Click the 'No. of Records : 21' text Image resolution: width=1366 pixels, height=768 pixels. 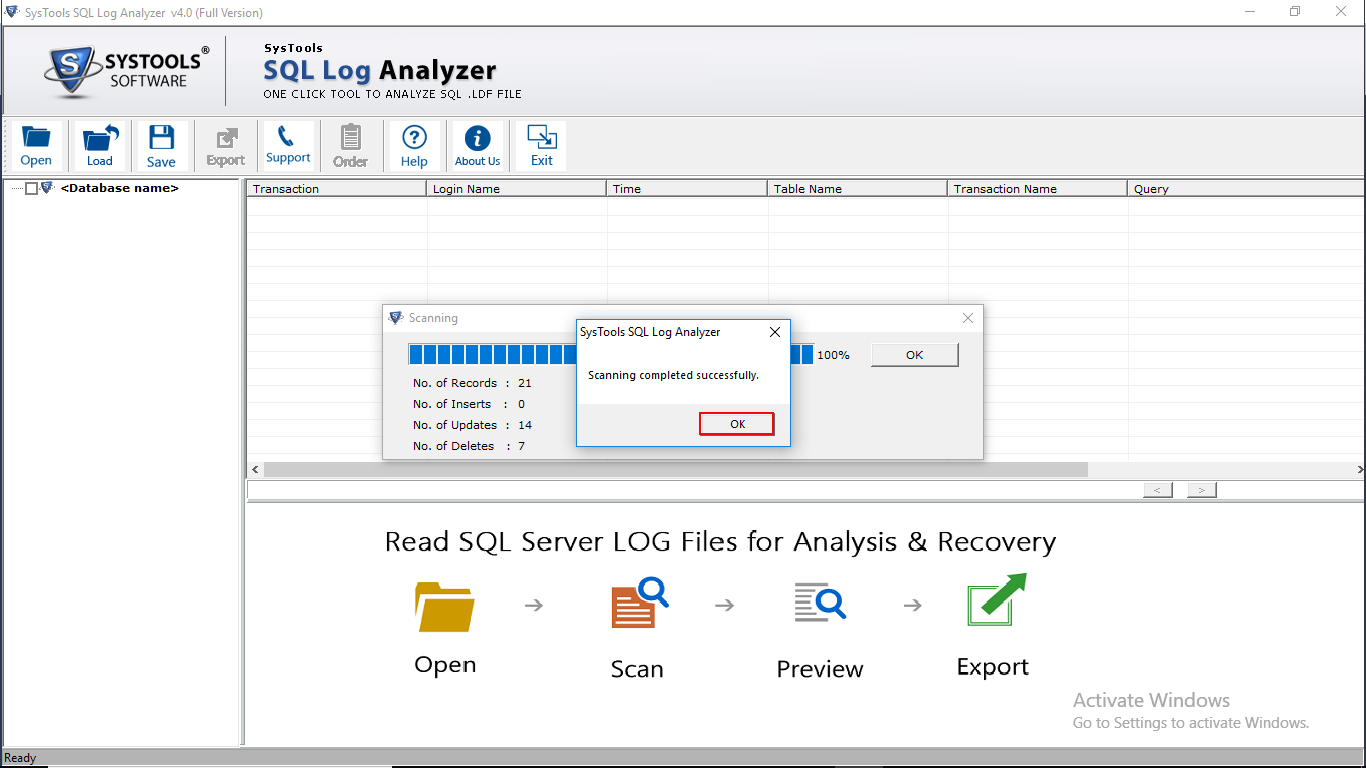[472, 383]
